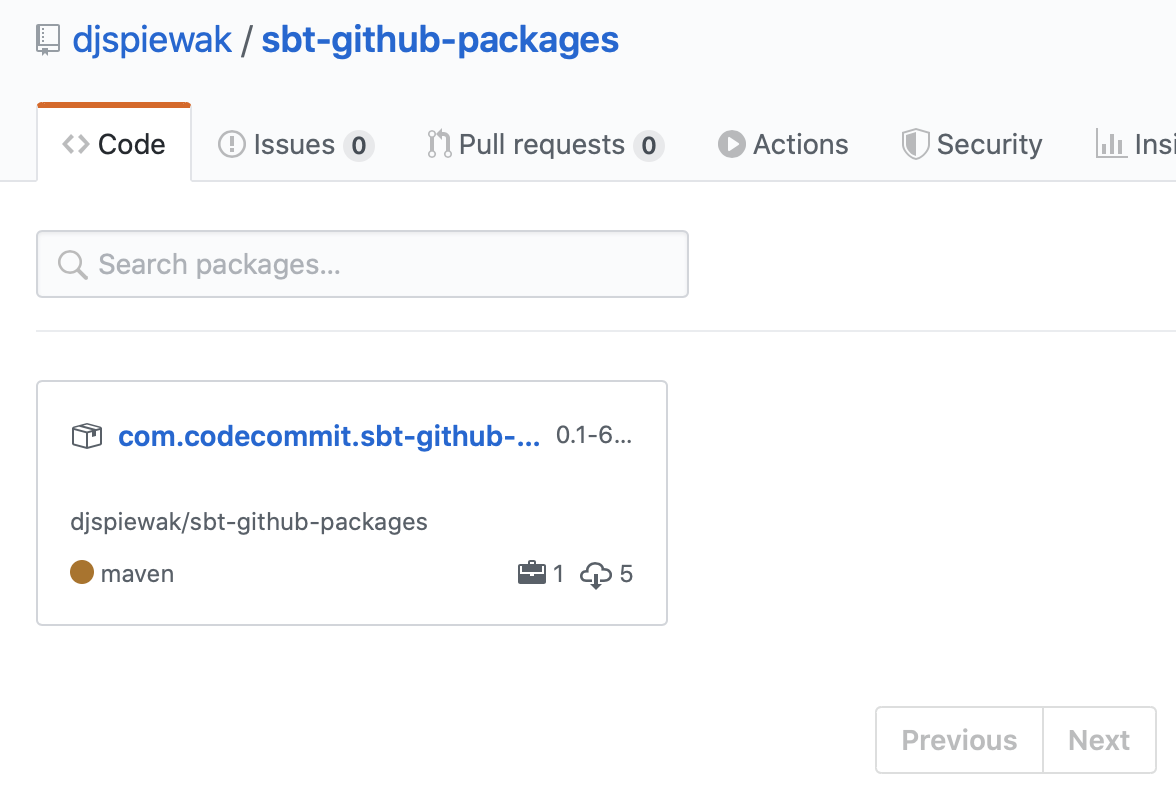Click the repository book icon
The height and width of the screenshot is (806, 1176).
coord(47,40)
